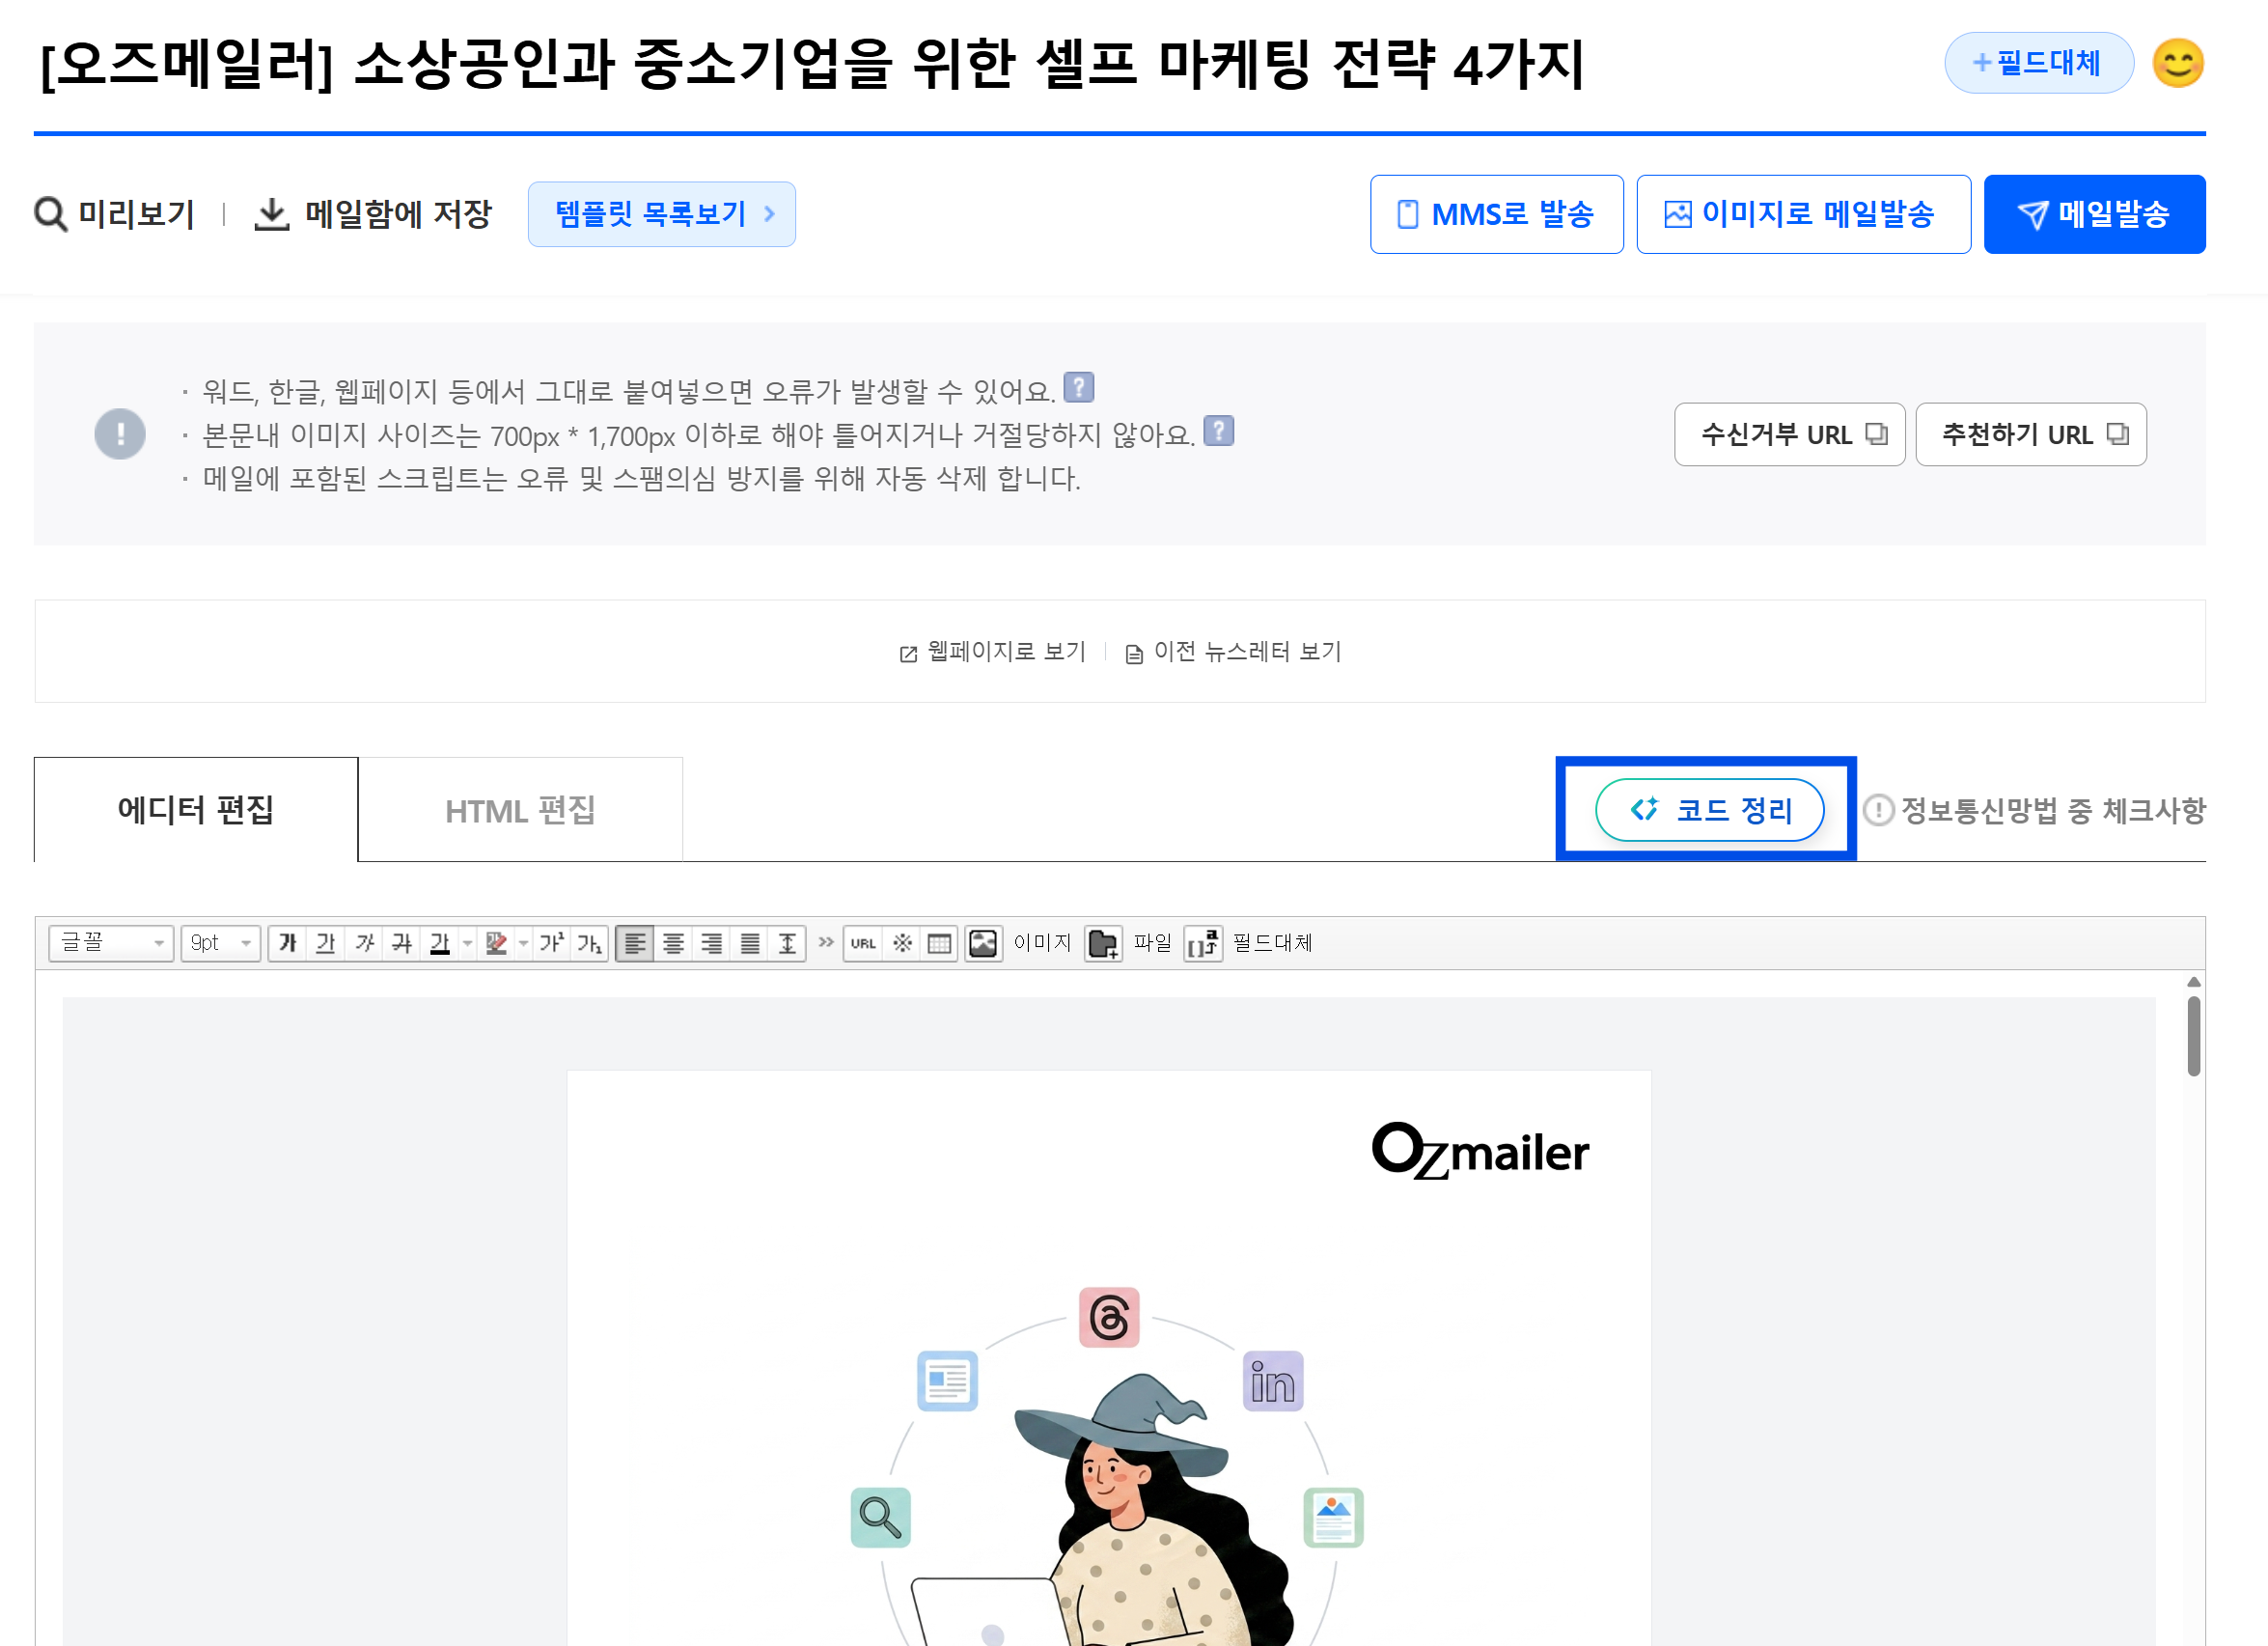Click the 웹페이지로 보기 link
2268x1646 pixels.
click(x=993, y=652)
